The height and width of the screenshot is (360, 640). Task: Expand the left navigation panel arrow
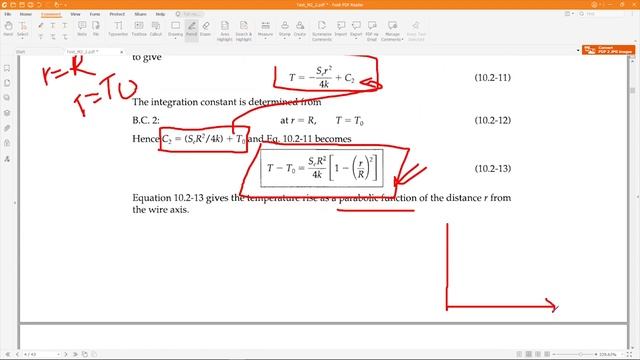[x=15, y=202]
